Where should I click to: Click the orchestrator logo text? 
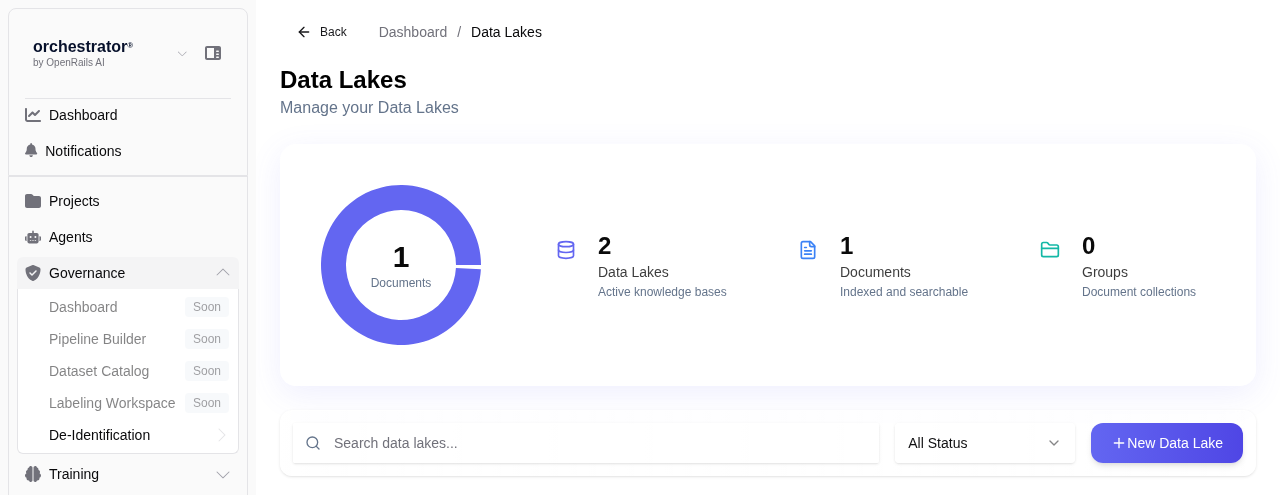click(83, 46)
